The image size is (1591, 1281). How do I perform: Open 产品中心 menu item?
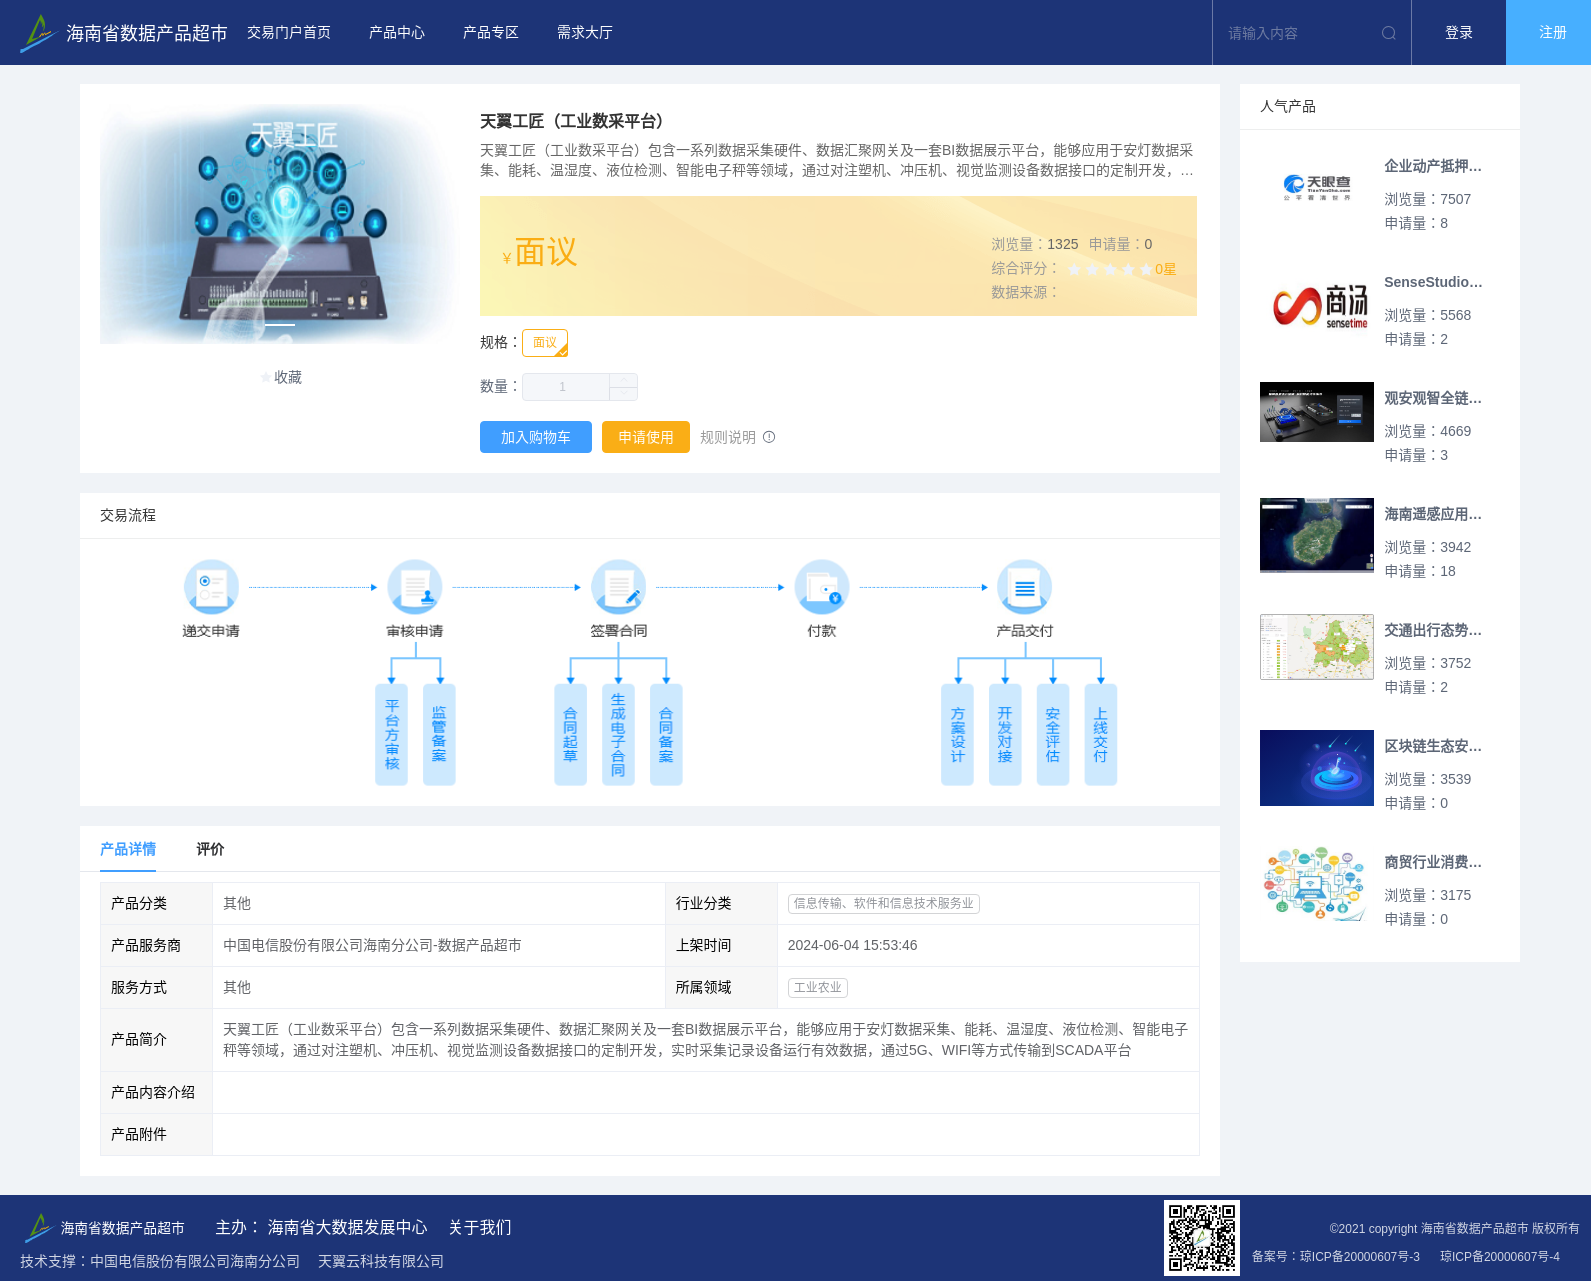coord(397,33)
